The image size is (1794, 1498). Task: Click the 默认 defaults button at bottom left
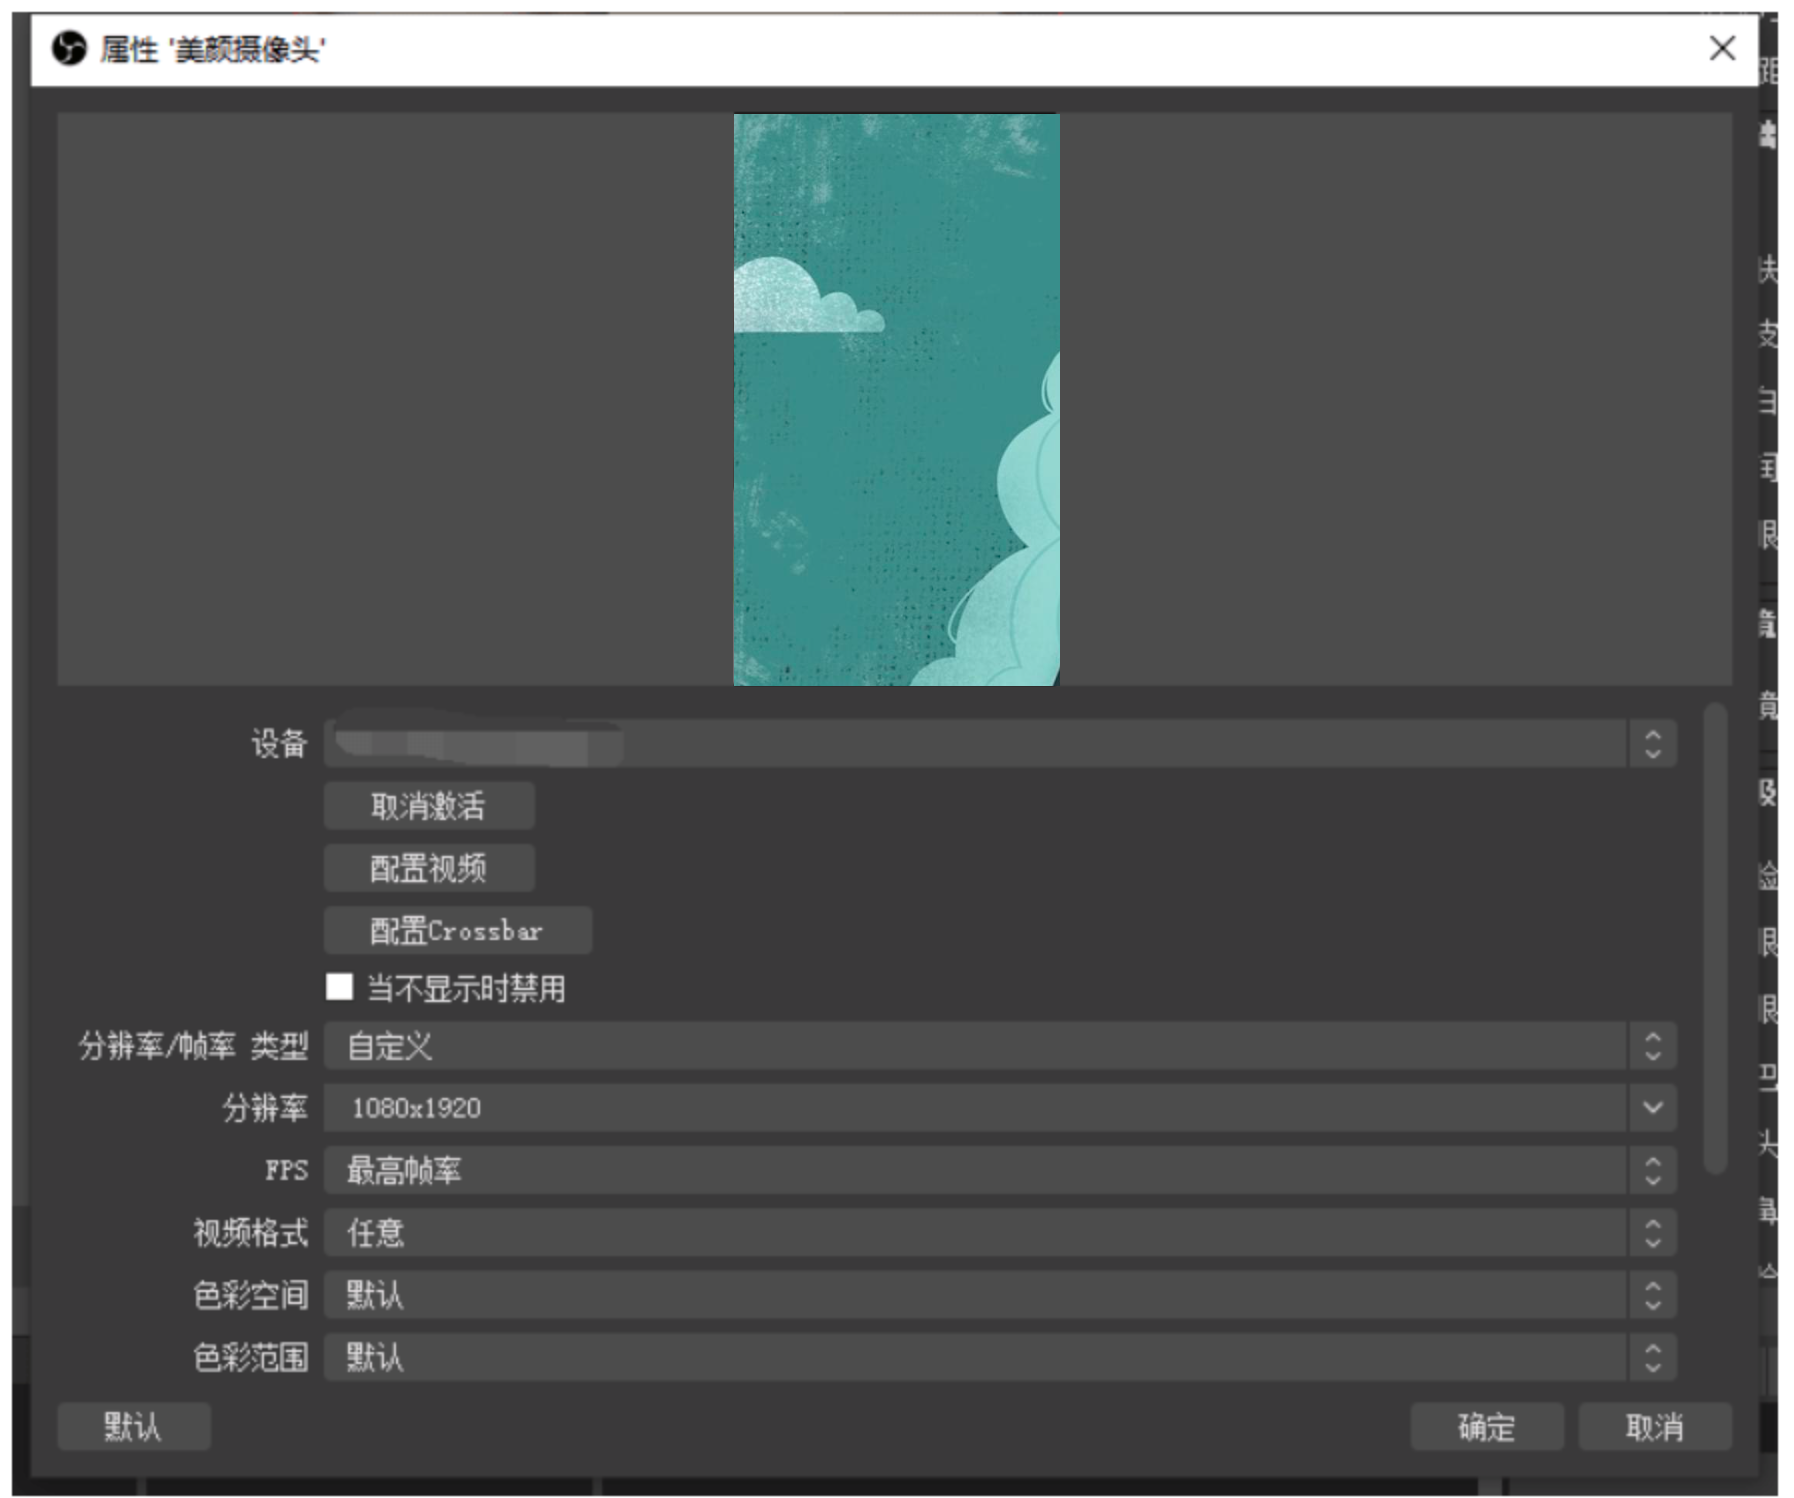click(134, 1426)
